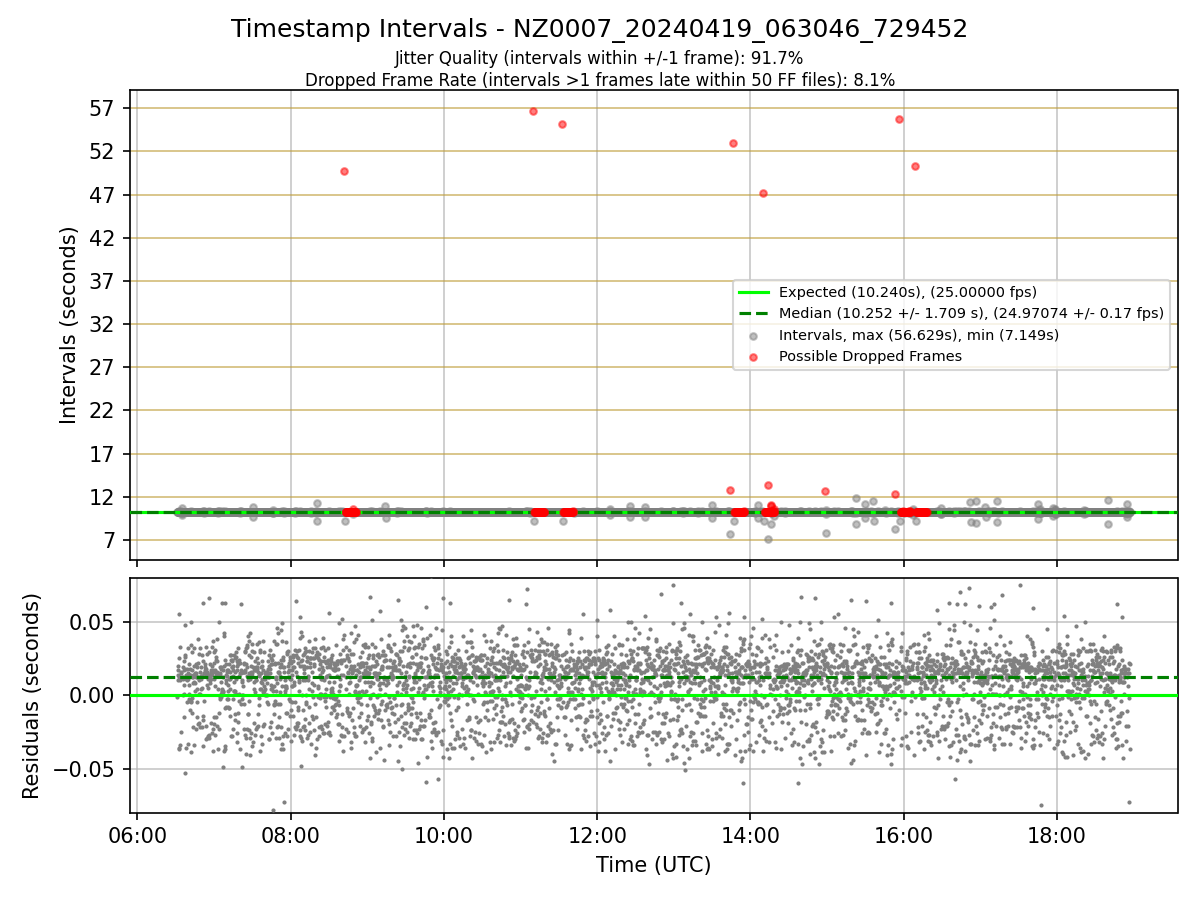Screen dimensions: 1200x900
Task: Click the Time (UTC) x-axis label
Action: (653, 865)
